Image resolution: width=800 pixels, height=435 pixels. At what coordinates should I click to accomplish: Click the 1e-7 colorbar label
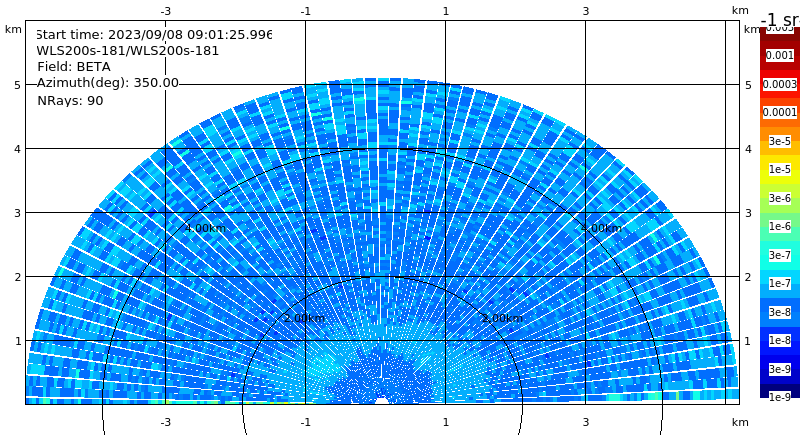[780, 283]
